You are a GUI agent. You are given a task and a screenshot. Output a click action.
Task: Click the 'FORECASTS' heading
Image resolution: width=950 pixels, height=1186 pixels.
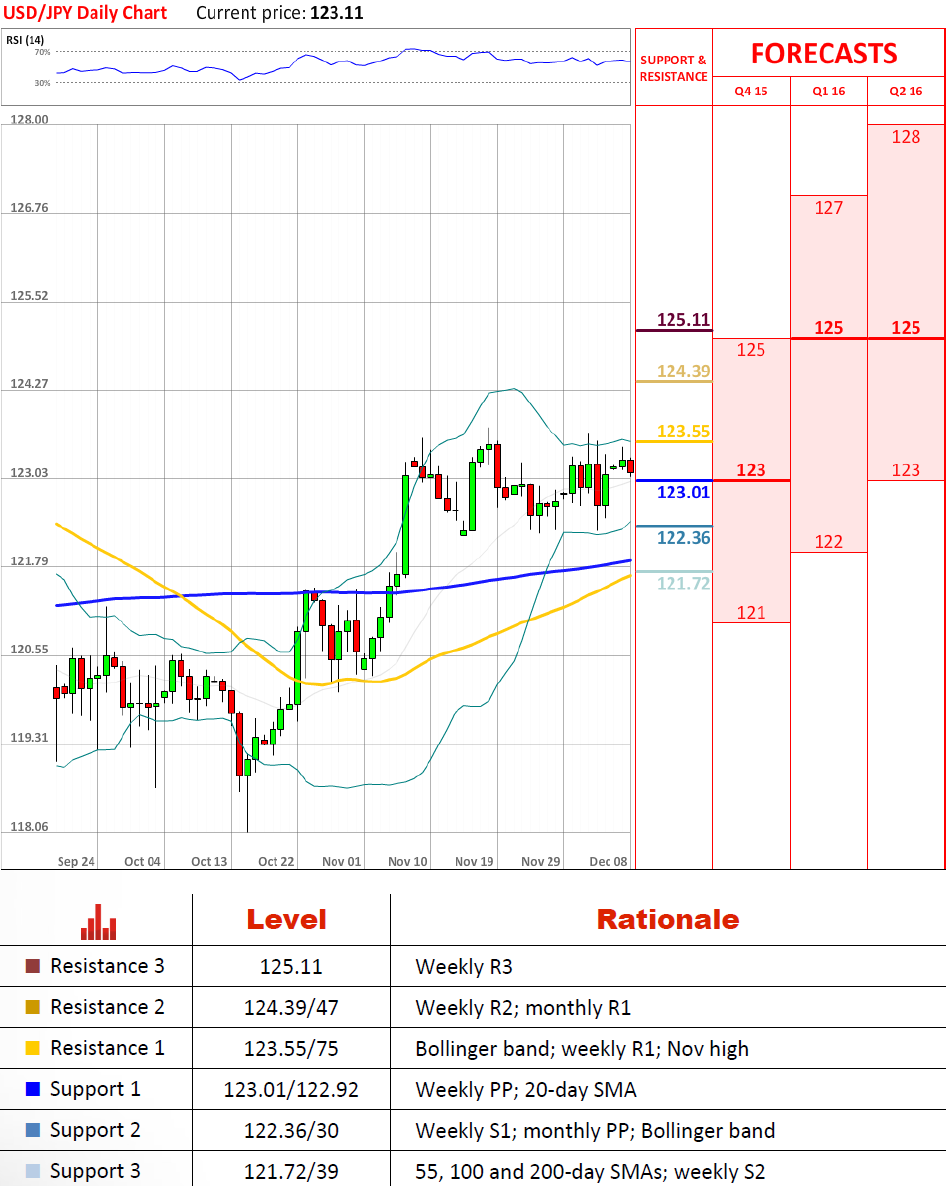(x=824, y=54)
